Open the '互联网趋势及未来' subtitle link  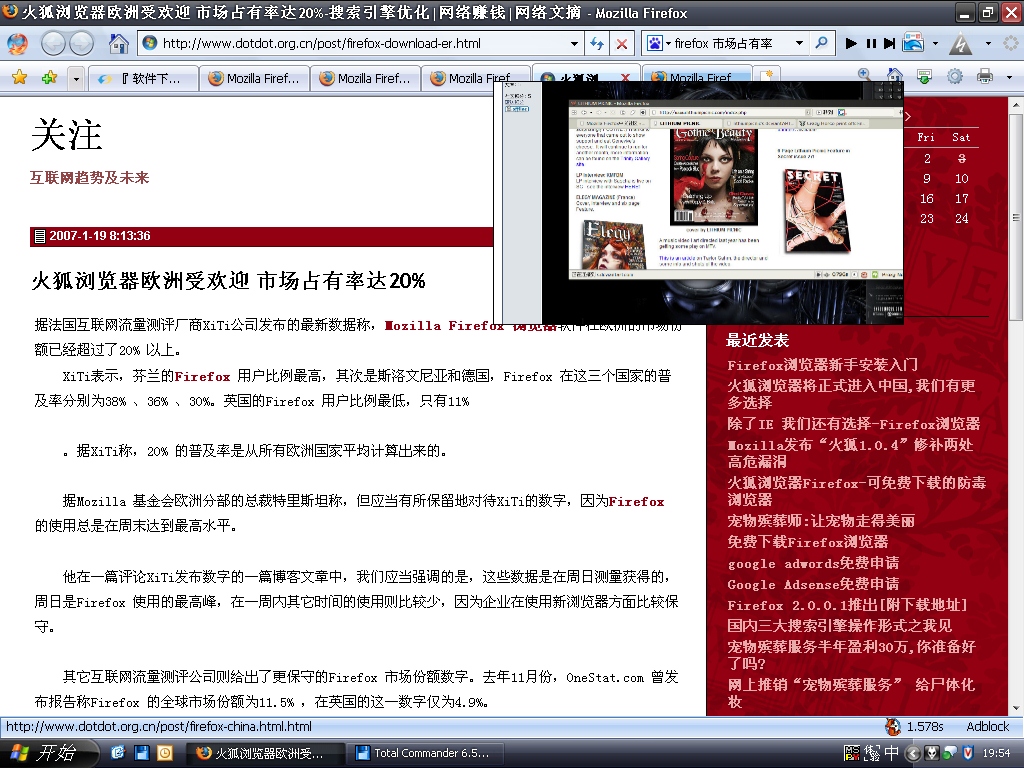point(89,178)
